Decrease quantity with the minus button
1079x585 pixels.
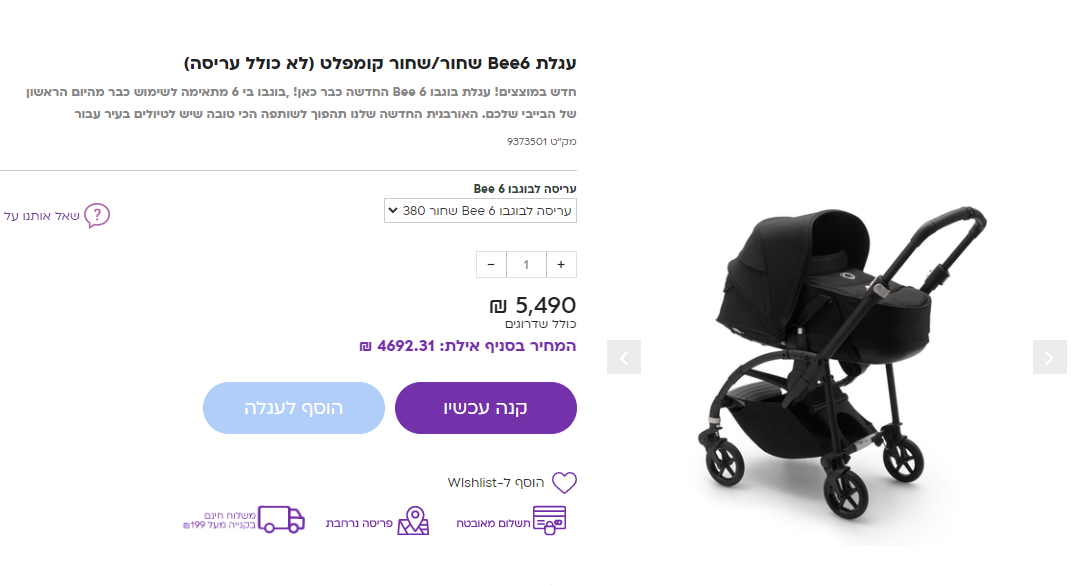(491, 265)
